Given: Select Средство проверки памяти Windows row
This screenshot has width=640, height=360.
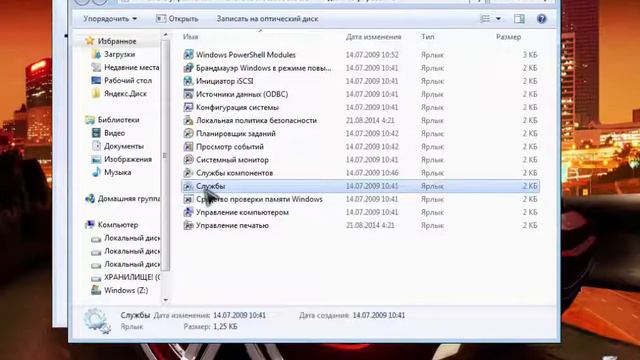Looking at the screenshot, I should pos(360,199).
